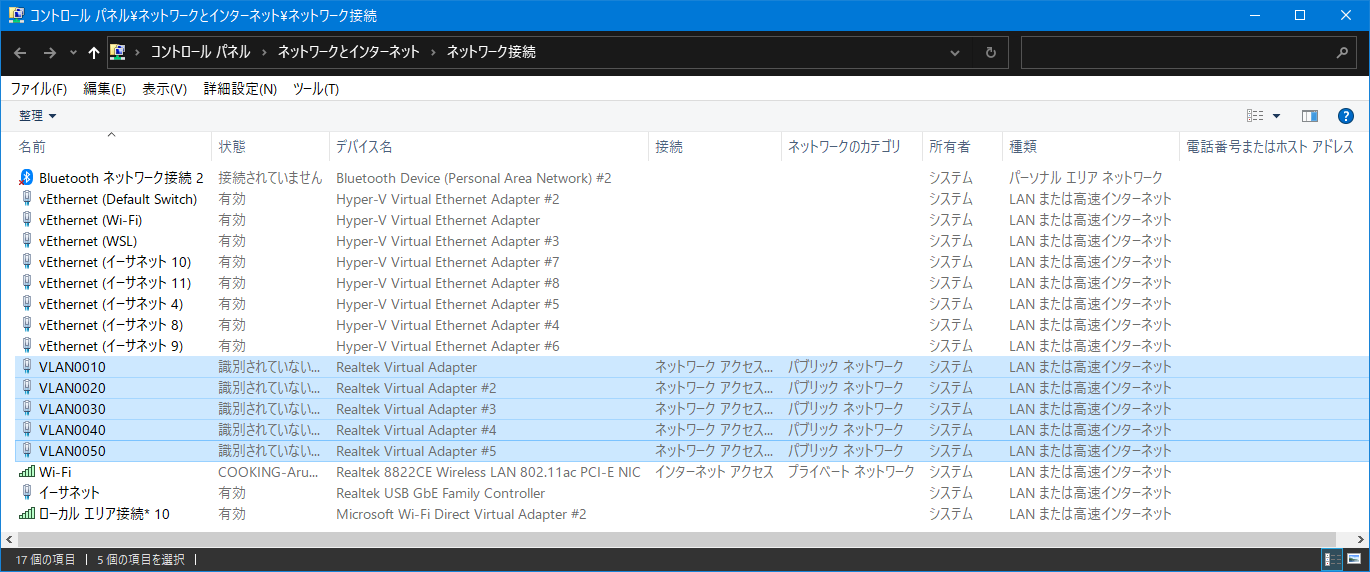
Task: Open the 表示(V) menu
Action: (164, 89)
